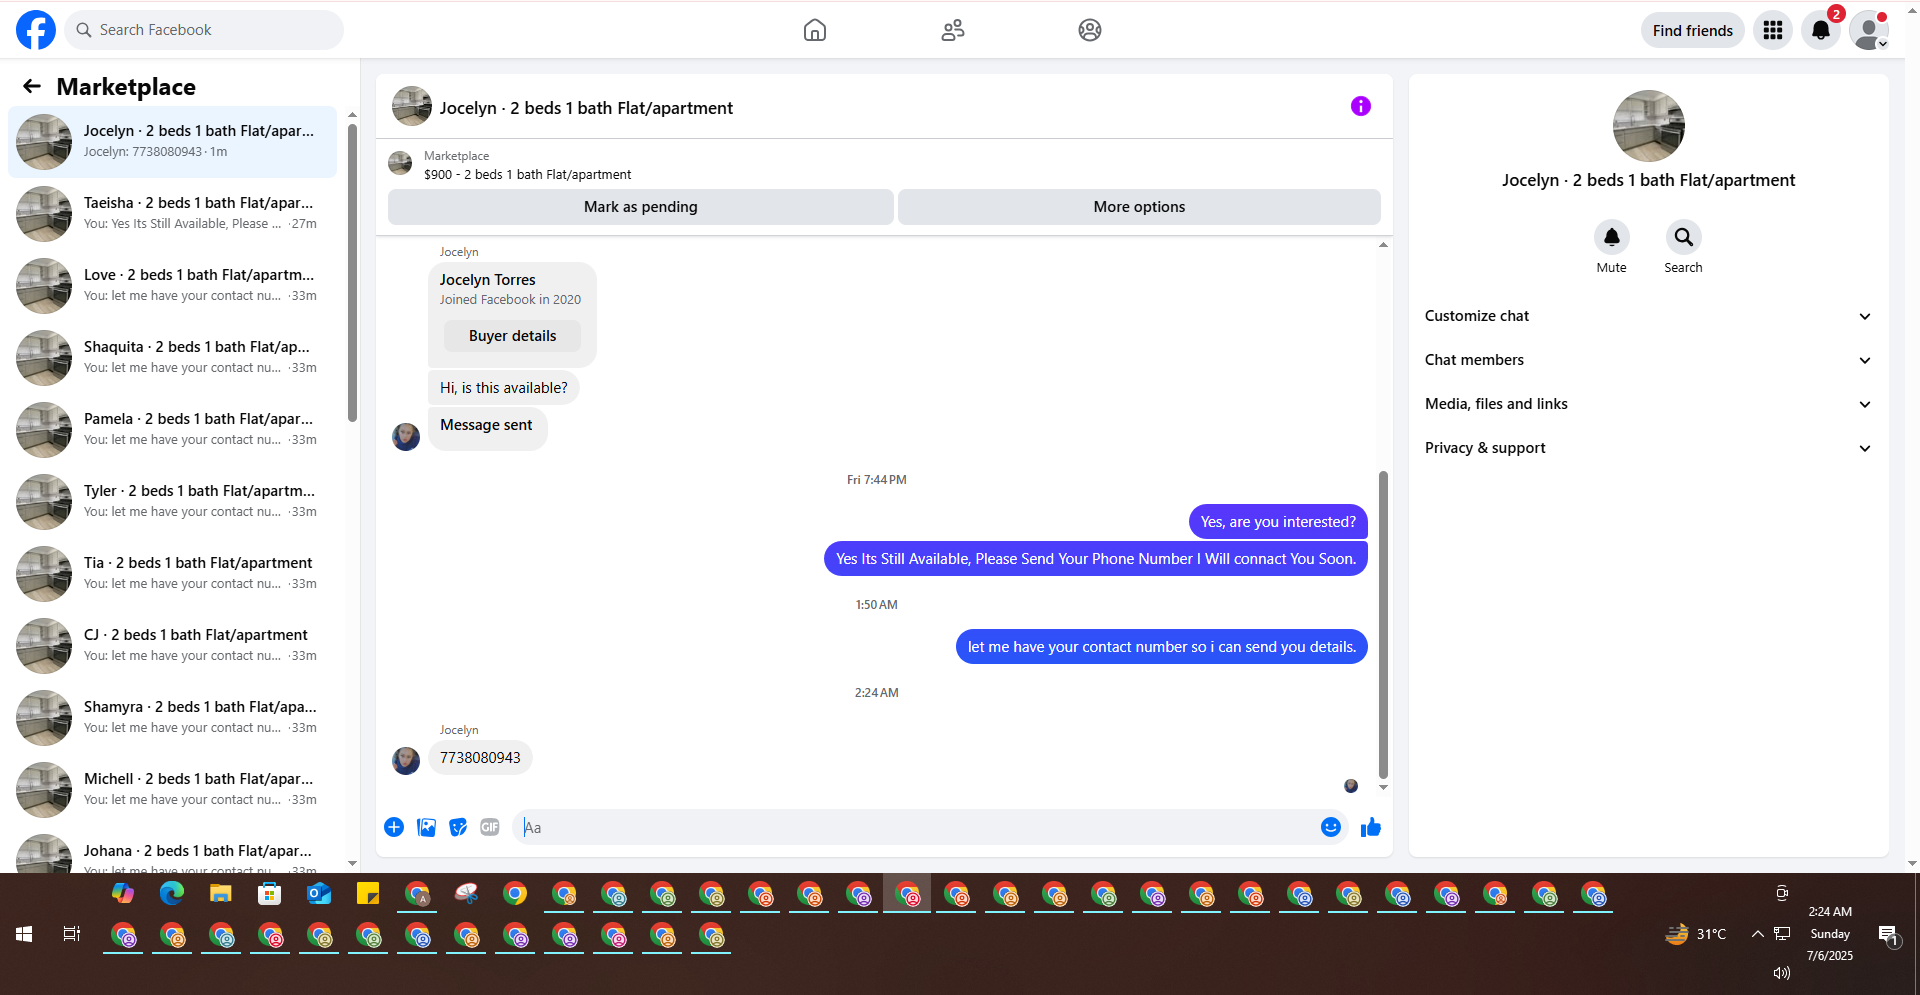The image size is (1920, 995).
Task: Open Snipping Tool from taskbar
Action: pos(466,893)
